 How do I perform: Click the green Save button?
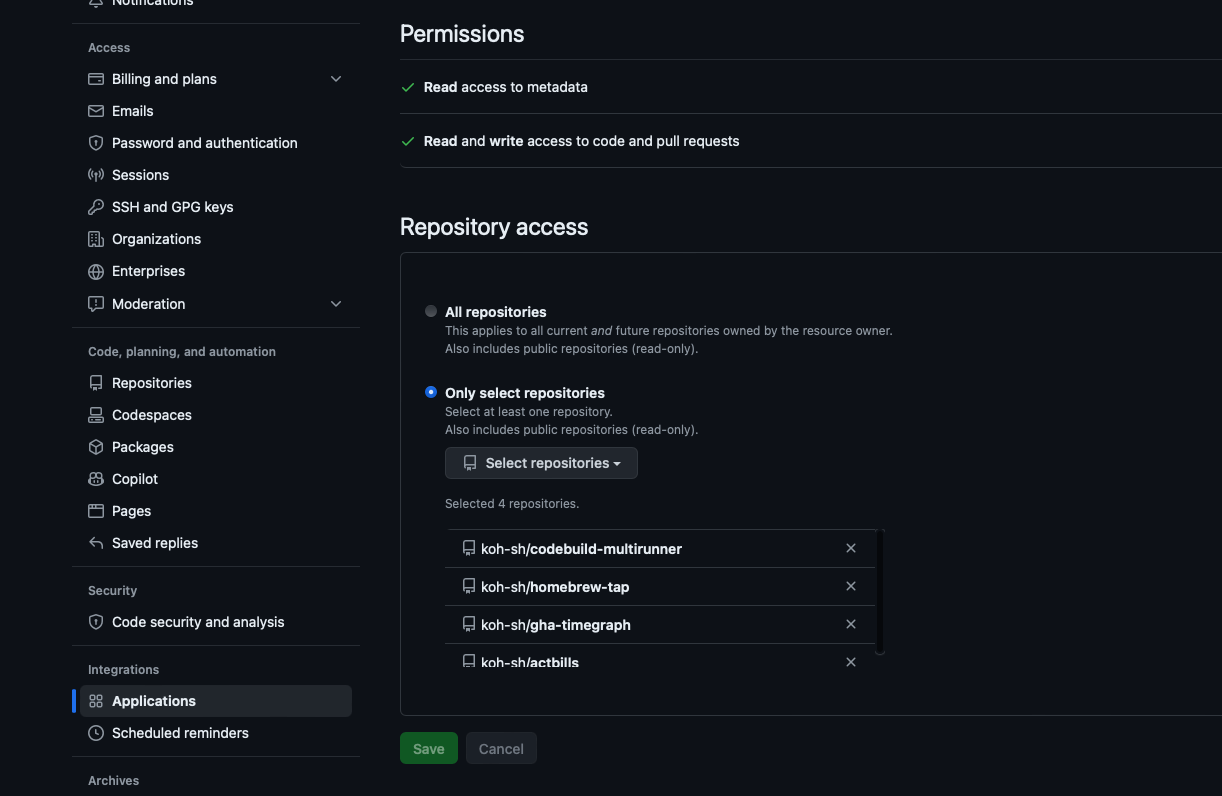tap(429, 748)
